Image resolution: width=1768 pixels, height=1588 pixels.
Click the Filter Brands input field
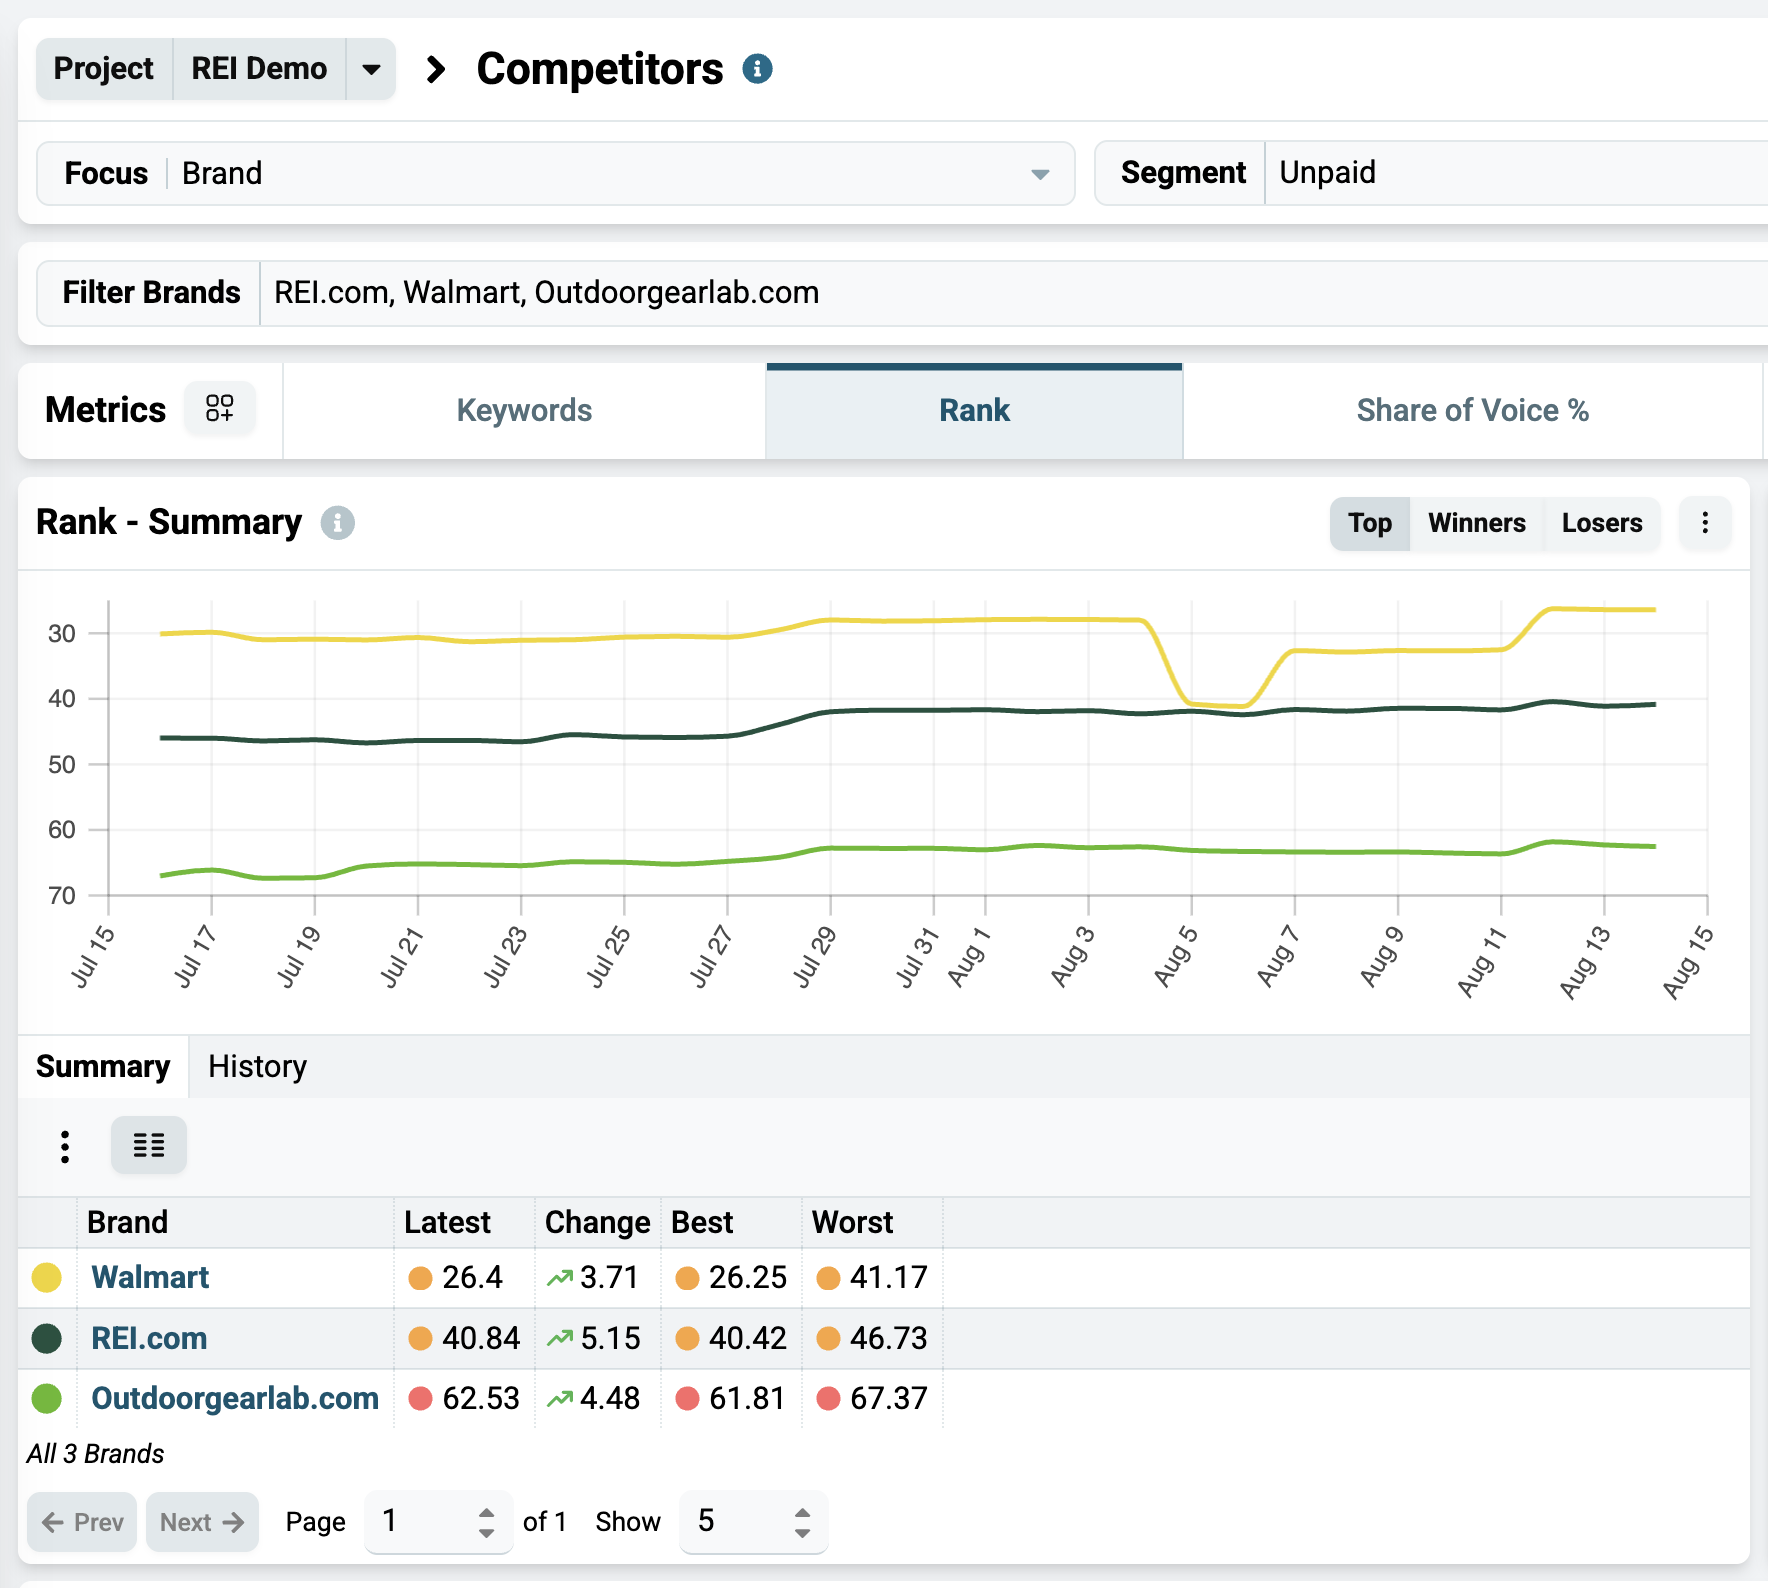[1014, 293]
